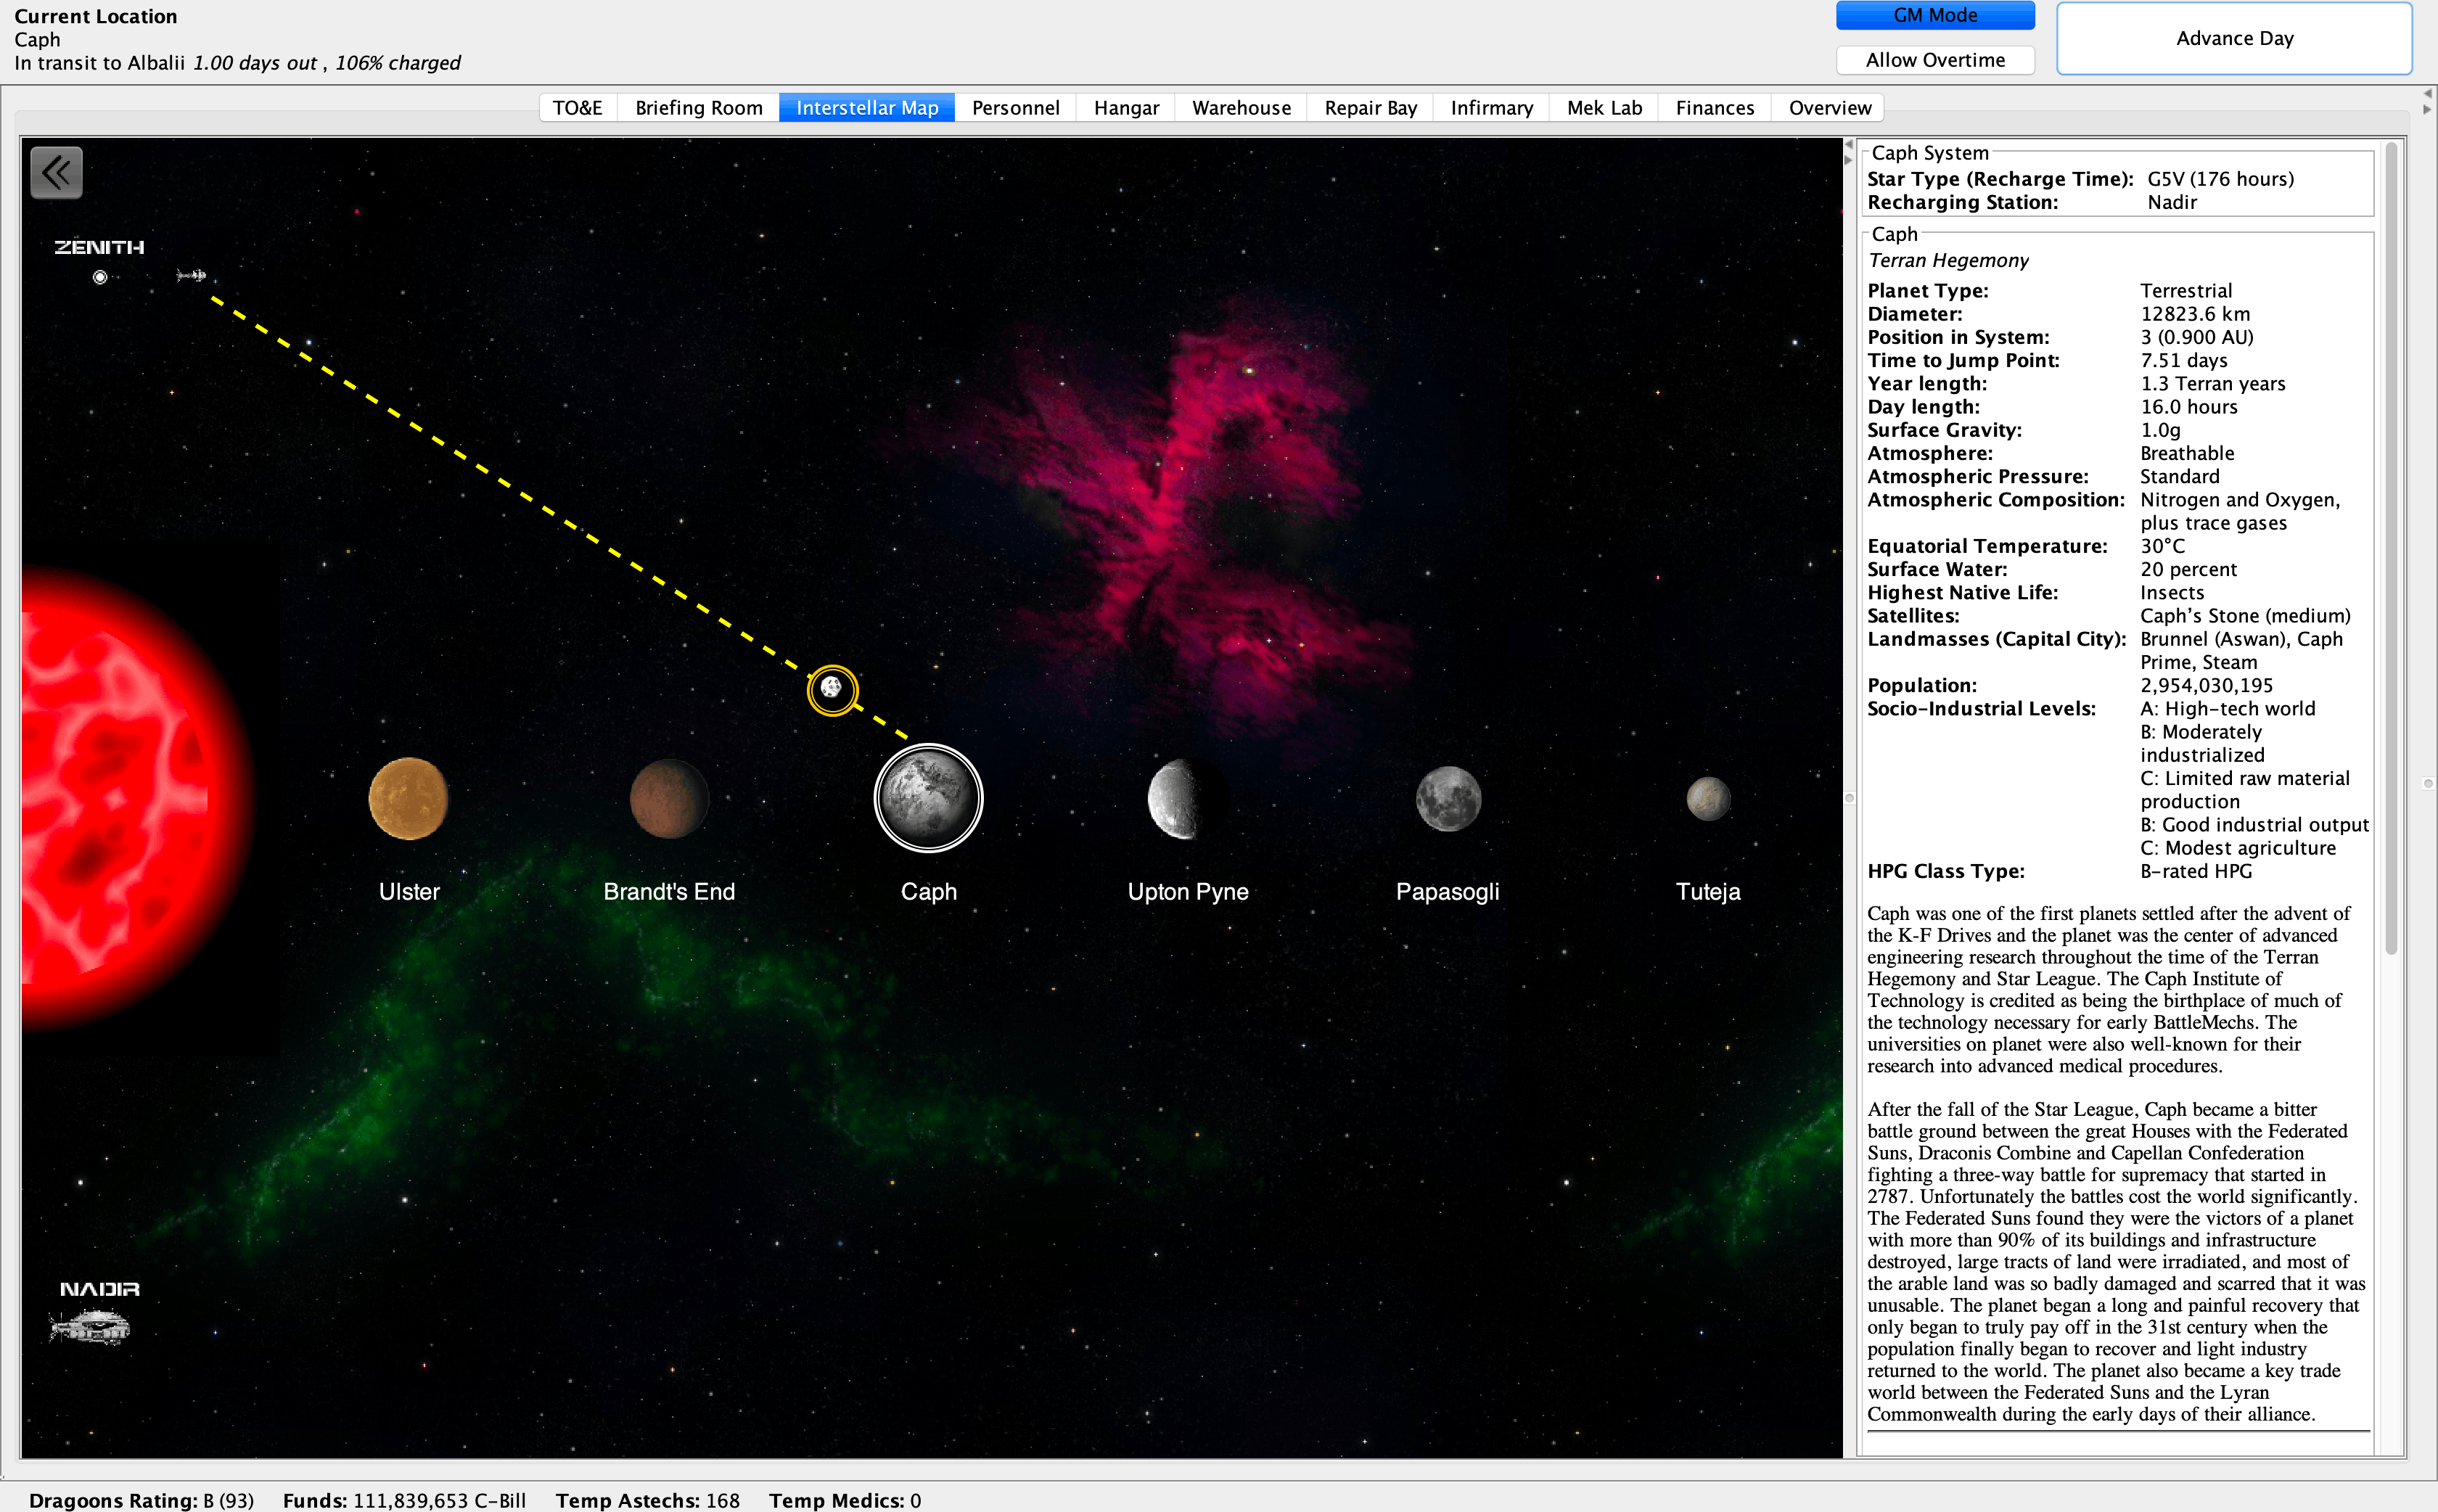Switch to the Hangar tab
Viewport: 2438px width, 1512px height.
(1126, 108)
